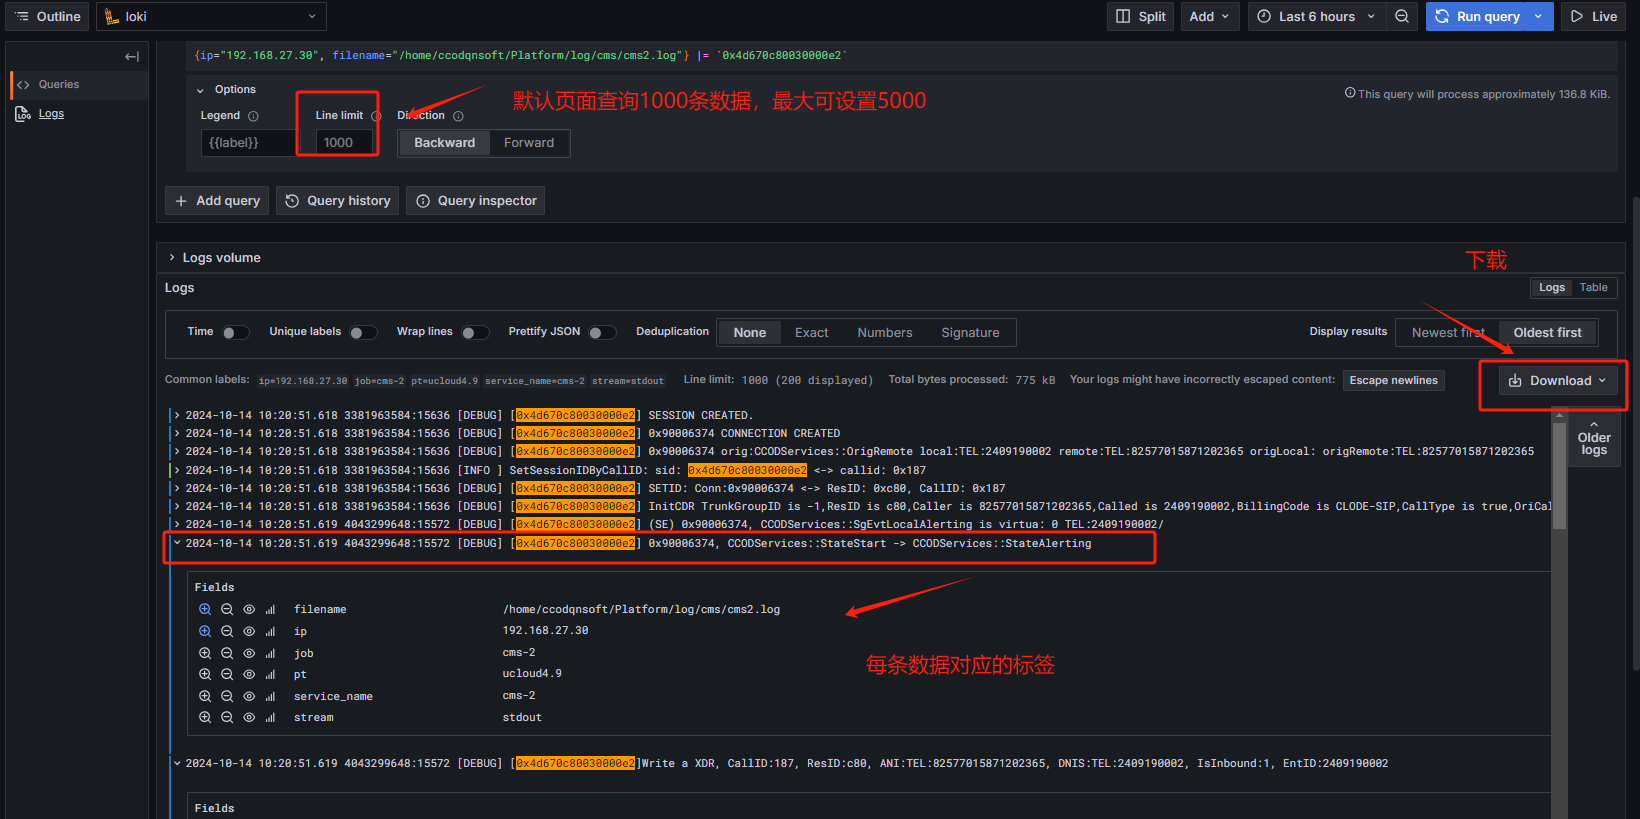Click the Line limit input field
Image resolution: width=1640 pixels, height=819 pixels.
(345, 143)
